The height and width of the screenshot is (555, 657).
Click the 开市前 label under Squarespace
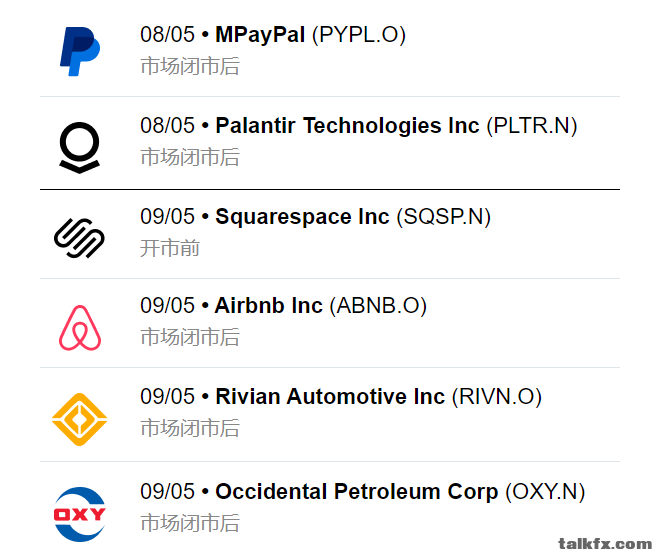coord(170,248)
